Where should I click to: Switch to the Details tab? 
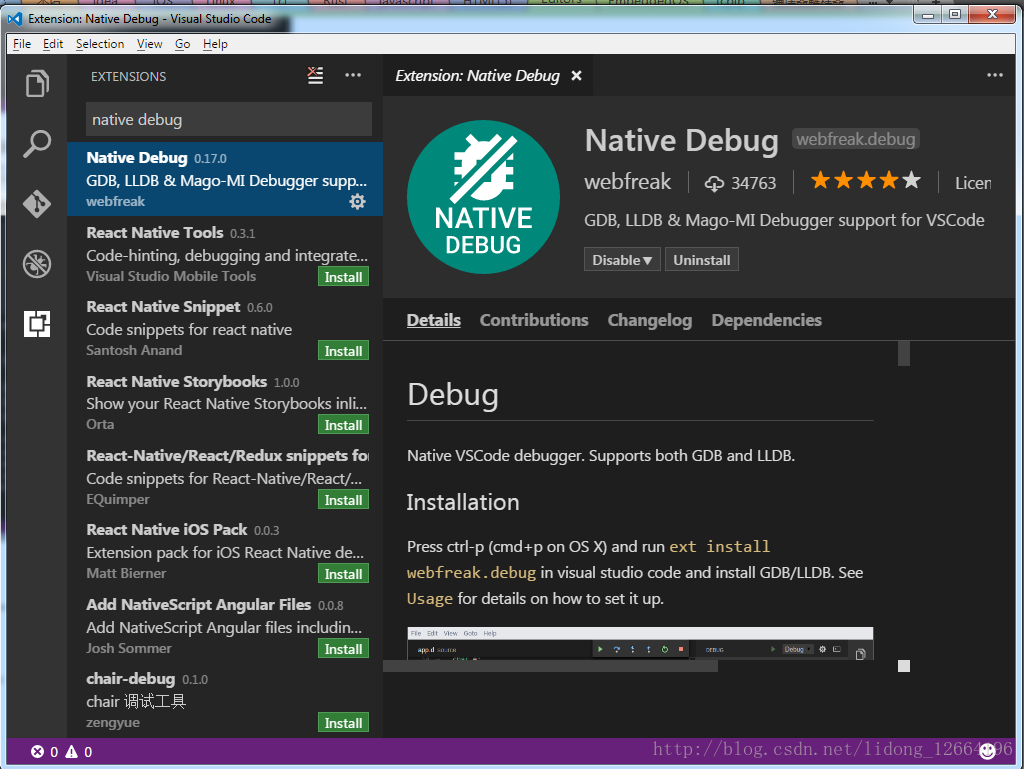(434, 320)
